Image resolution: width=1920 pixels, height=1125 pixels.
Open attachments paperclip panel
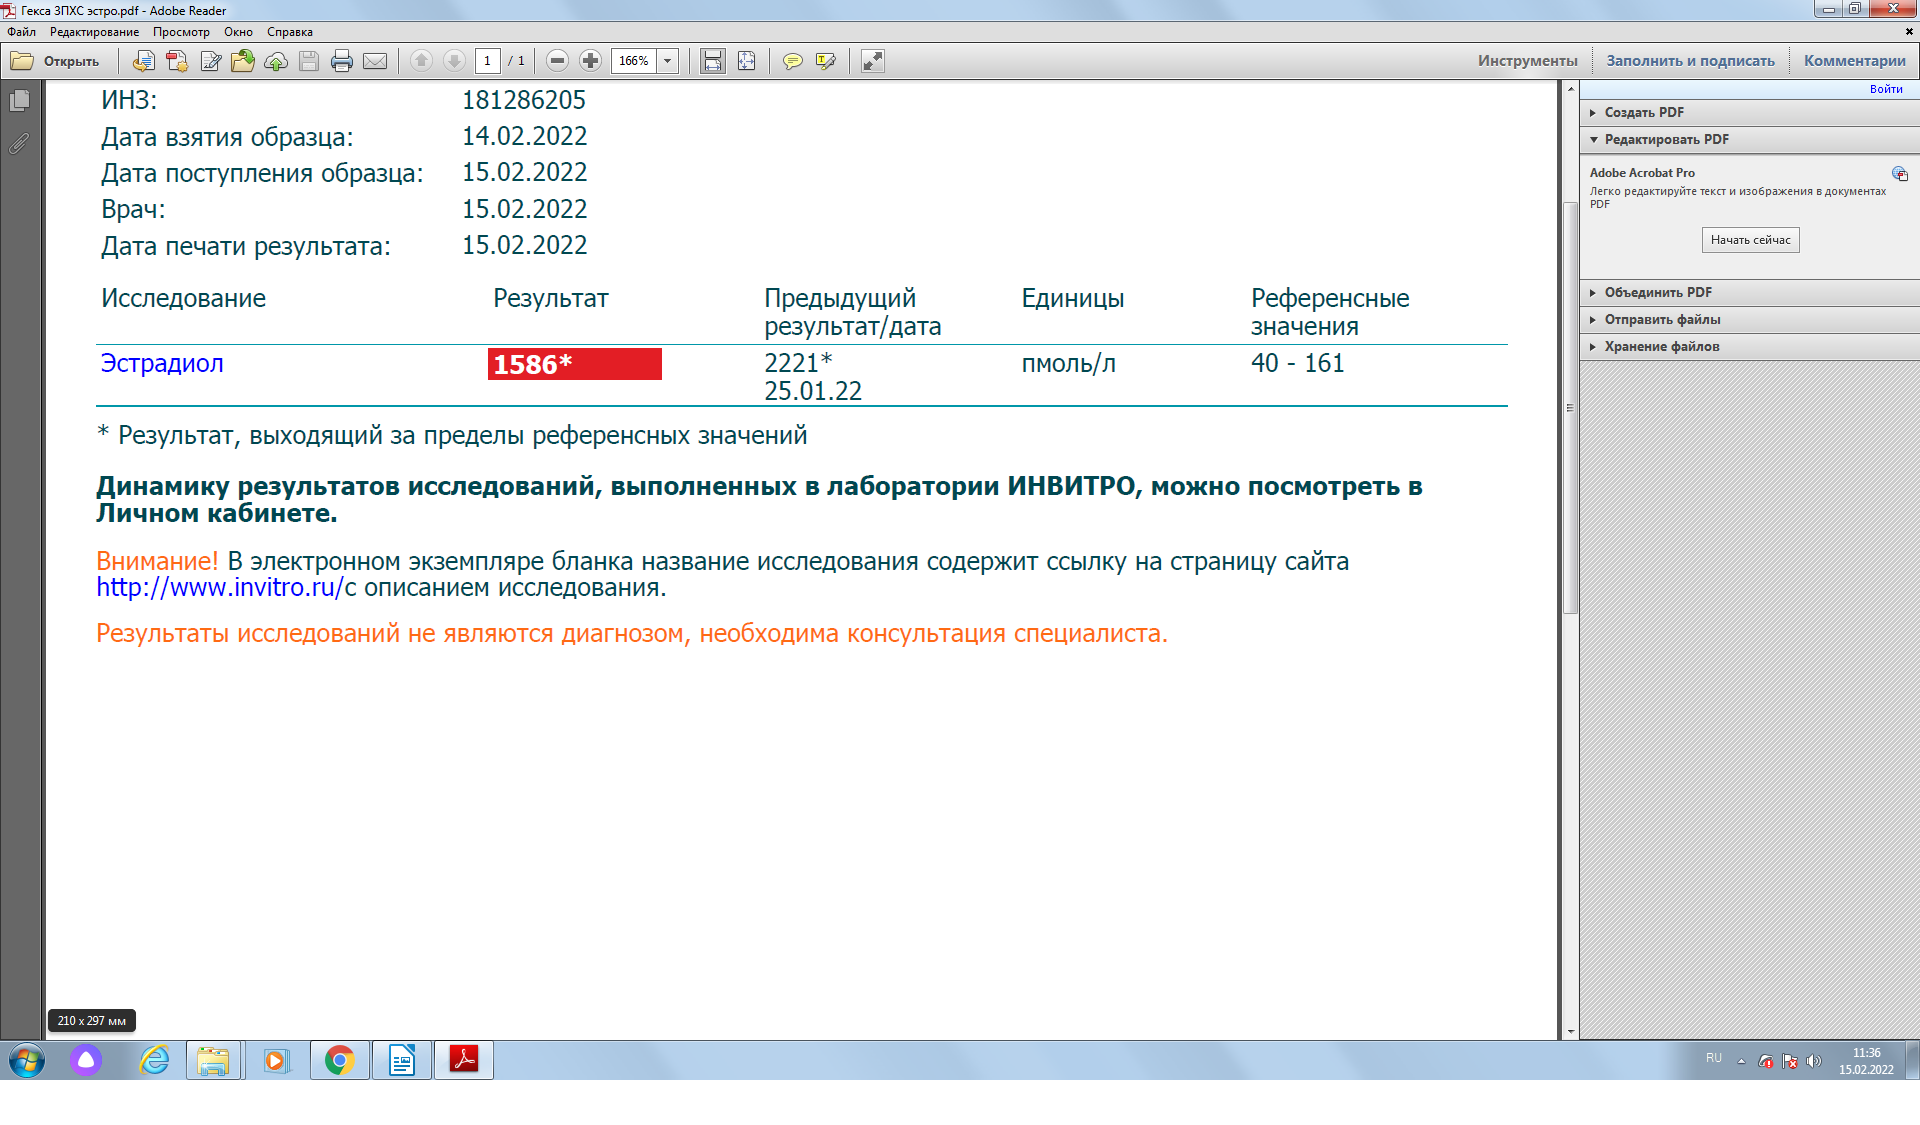click(x=19, y=144)
